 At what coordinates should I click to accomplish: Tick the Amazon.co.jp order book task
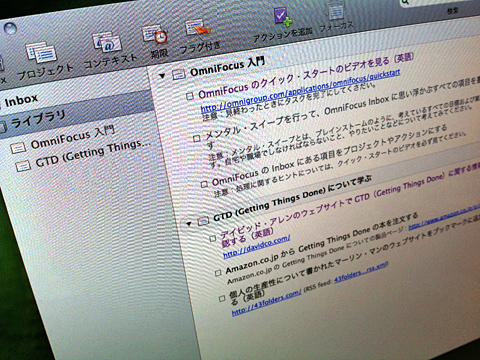pos(218,273)
